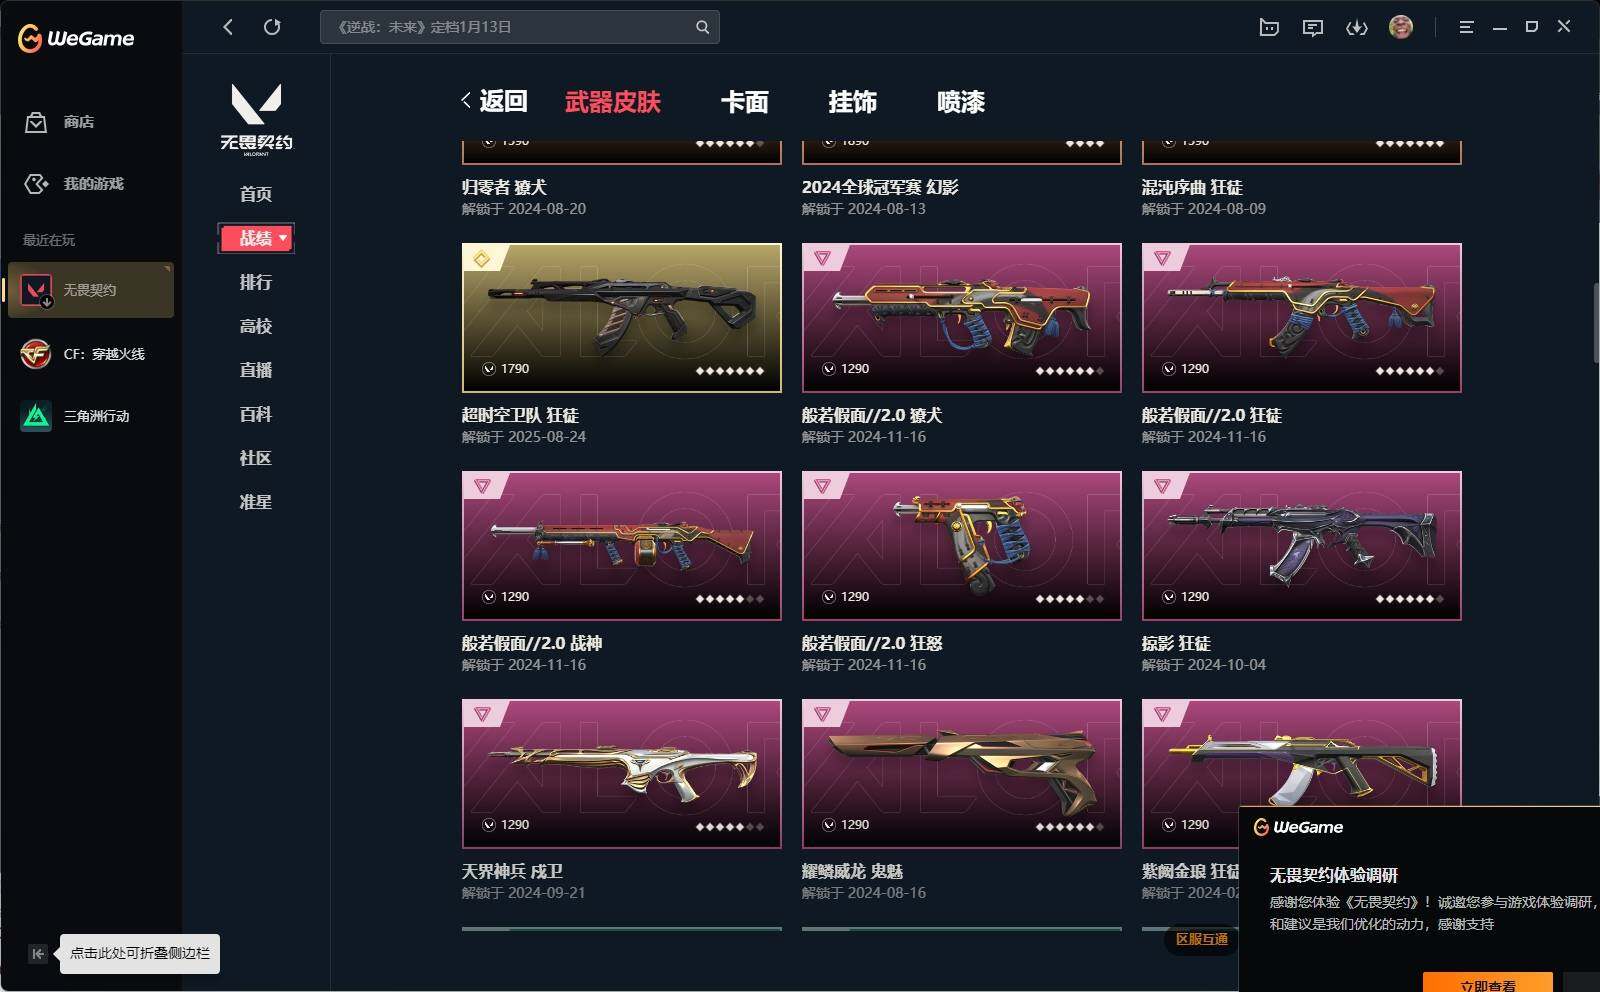Select 超时空卫队 狂徒 skin thumbnail
Image resolution: width=1600 pixels, height=992 pixels.
pos(622,318)
